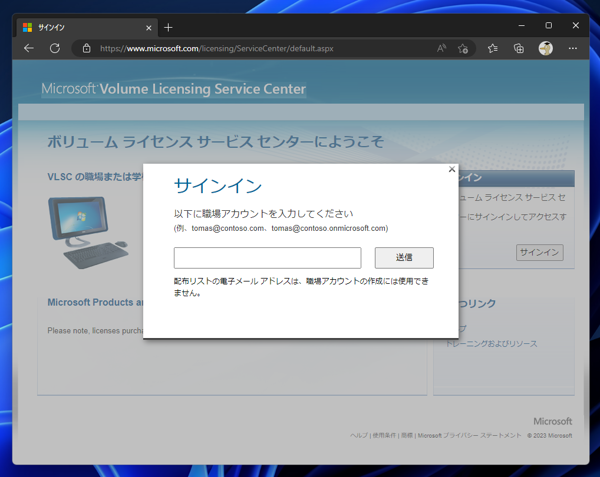Click the ボリューム ライセンス サービス センターにようこそ heading
Image resolution: width=600 pixels, height=477 pixels.
215,142
